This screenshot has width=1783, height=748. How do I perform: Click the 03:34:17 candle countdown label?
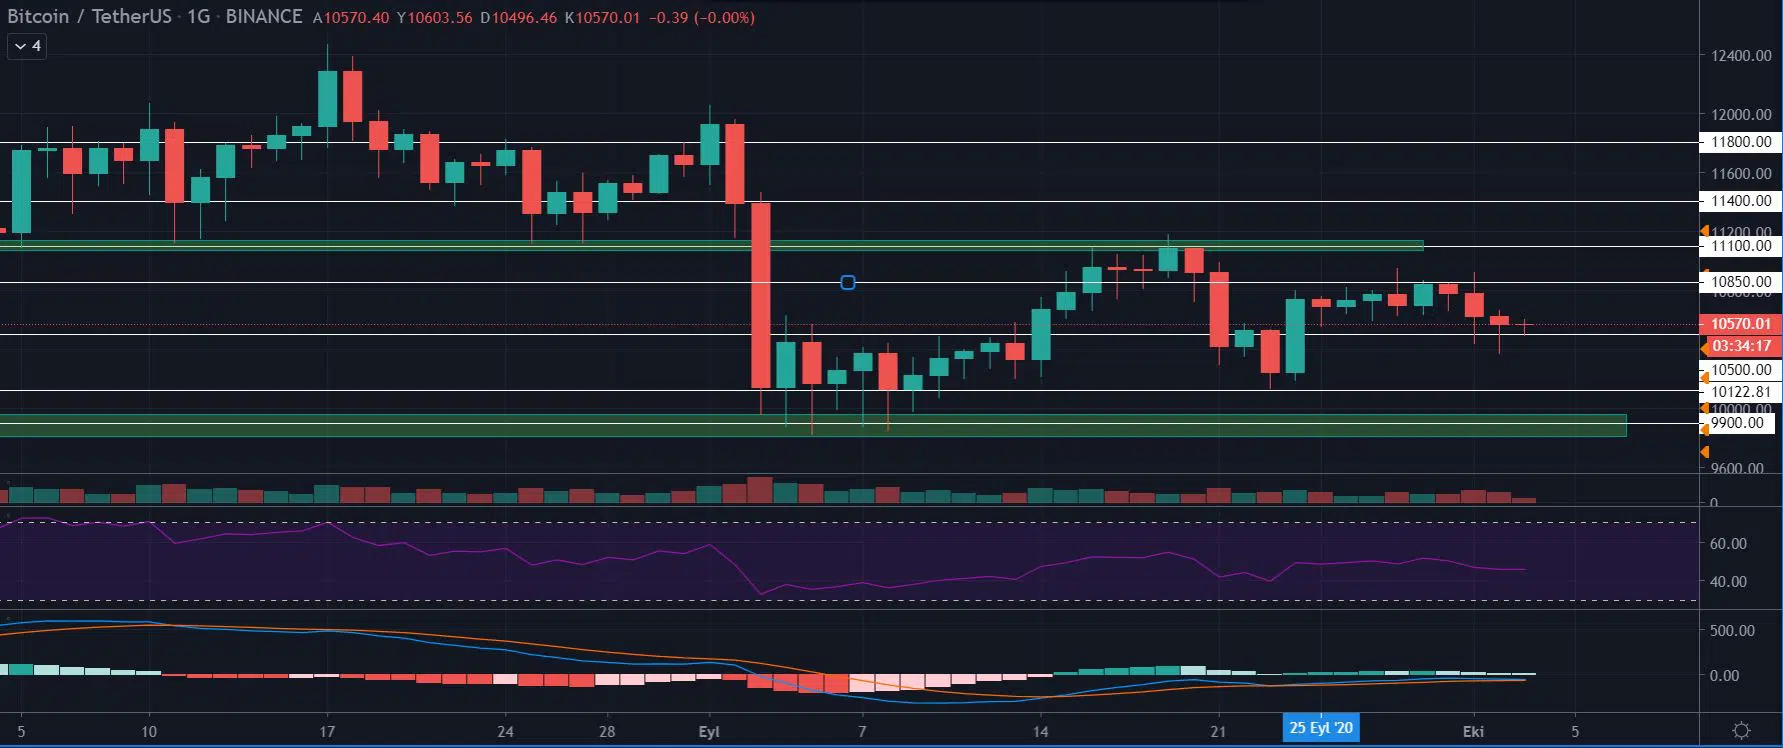coord(1740,346)
